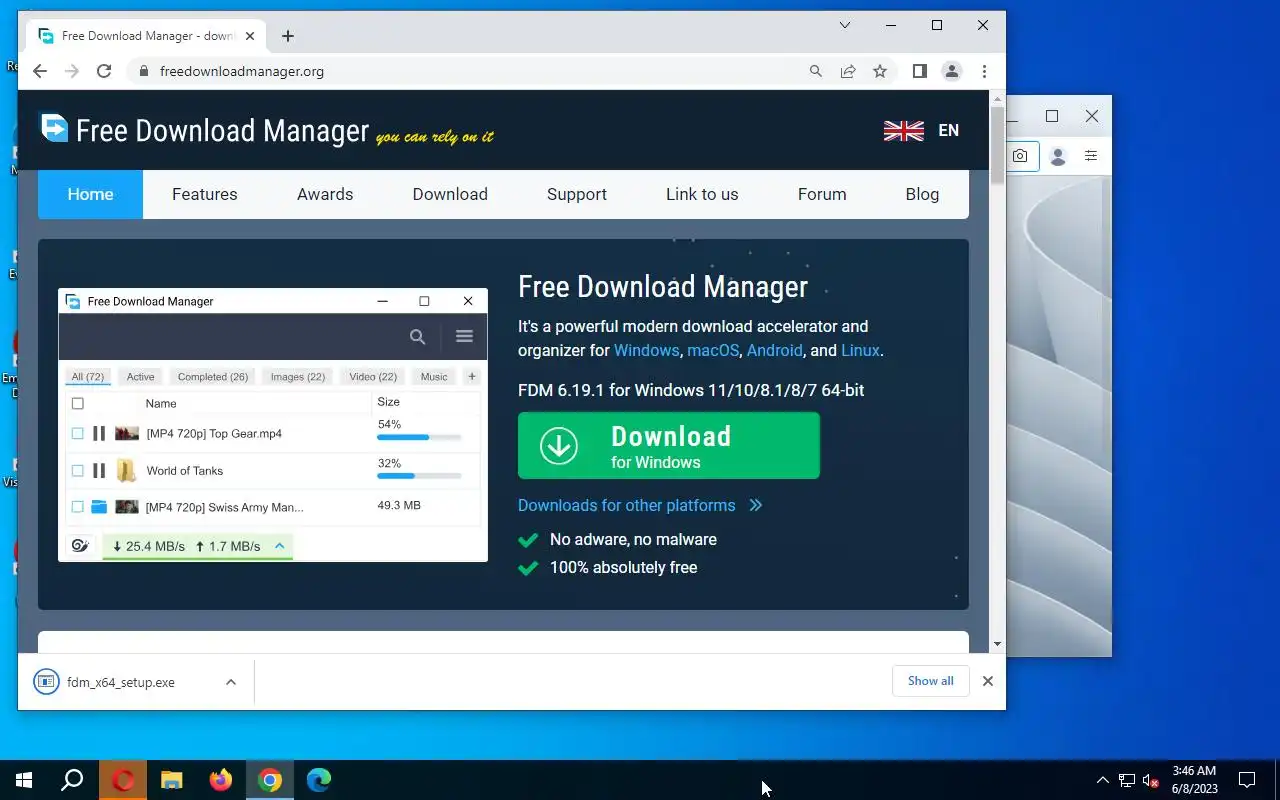The height and width of the screenshot is (800, 1280).
Task: Click the camera icon in the background window
Action: click(1020, 156)
